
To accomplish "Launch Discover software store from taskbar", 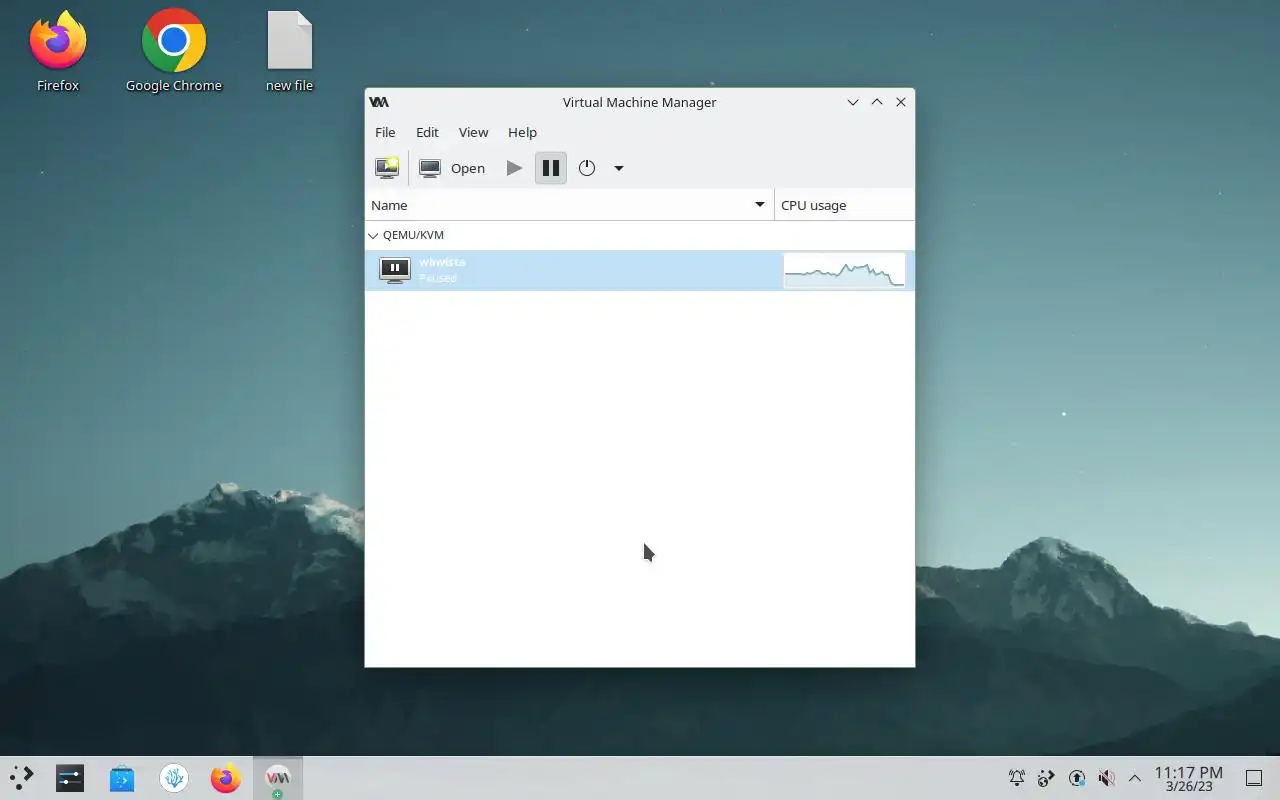I will (122, 778).
